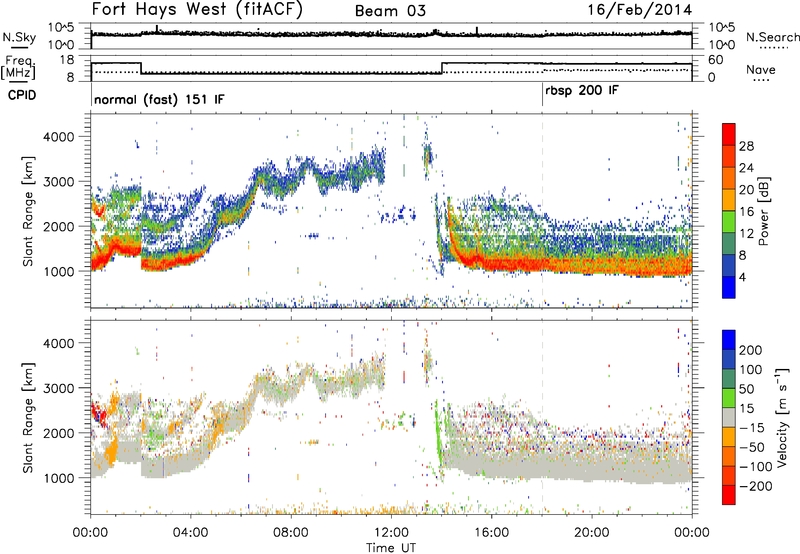Click the velocity panel 'Slant Range [km]' label
This screenshot has height=554, width=800.
point(28,418)
